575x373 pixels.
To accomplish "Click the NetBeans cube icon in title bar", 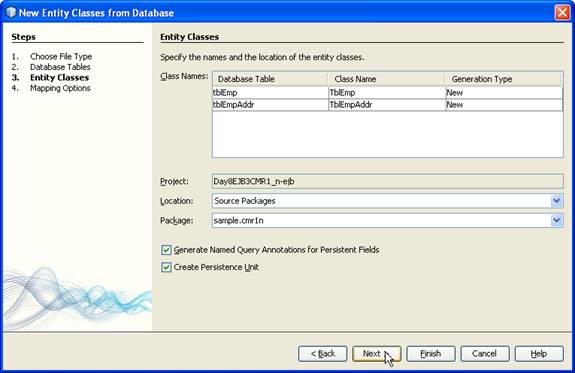I will tap(11, 13).
